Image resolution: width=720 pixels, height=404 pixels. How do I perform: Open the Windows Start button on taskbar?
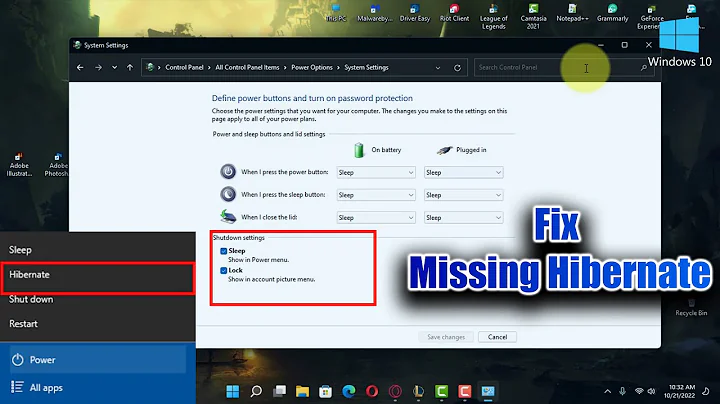(x=233, y=391)
